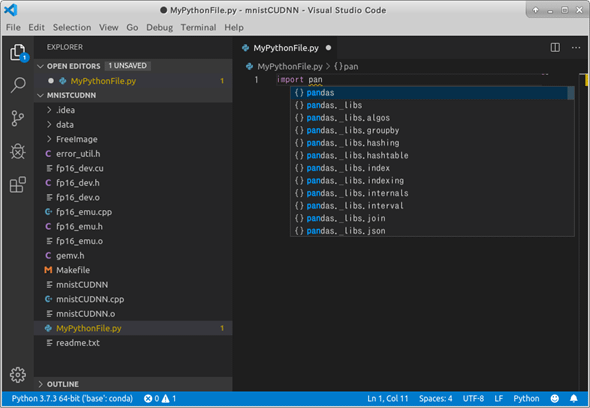Change the Python language mode
Image resolution: width=590 pixels, height=408 pixels.
pos(526,399)
